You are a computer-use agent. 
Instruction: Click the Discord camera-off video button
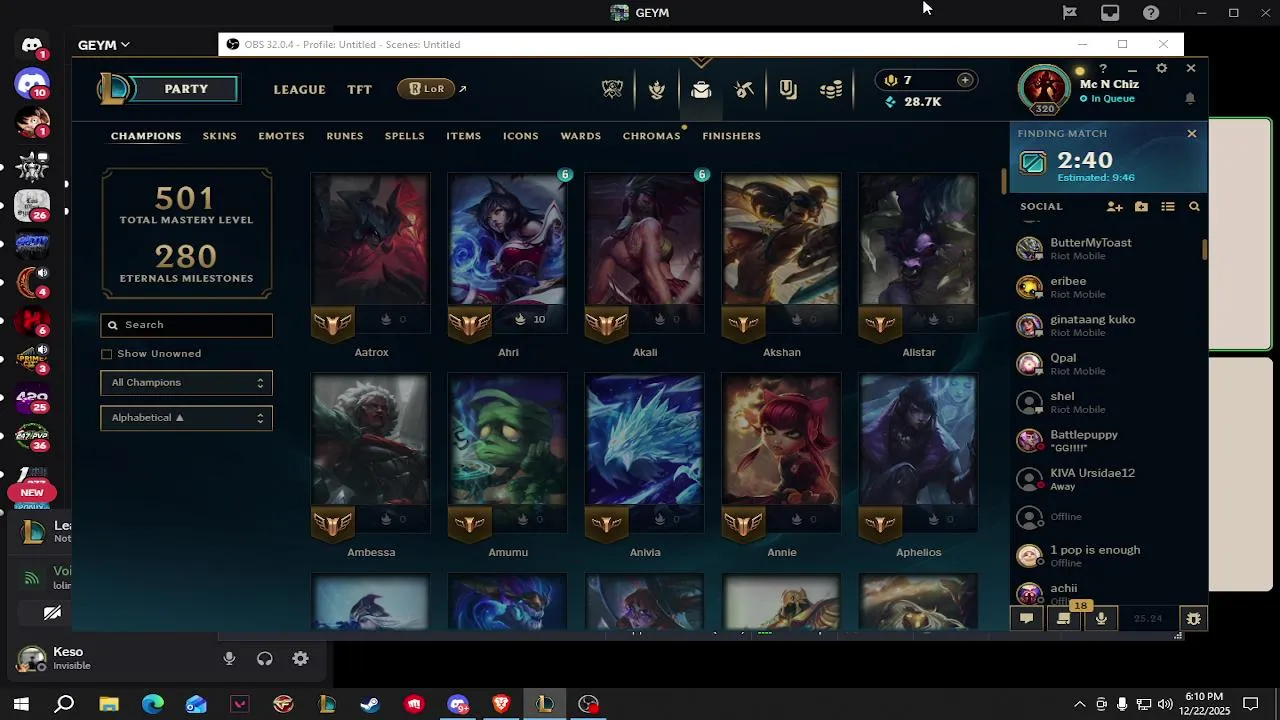tap(52, 613)
